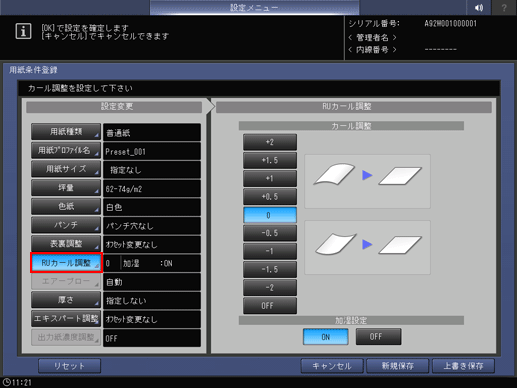Click the 白色 color value
Viewport: 517px width, 388px height.
152,207
